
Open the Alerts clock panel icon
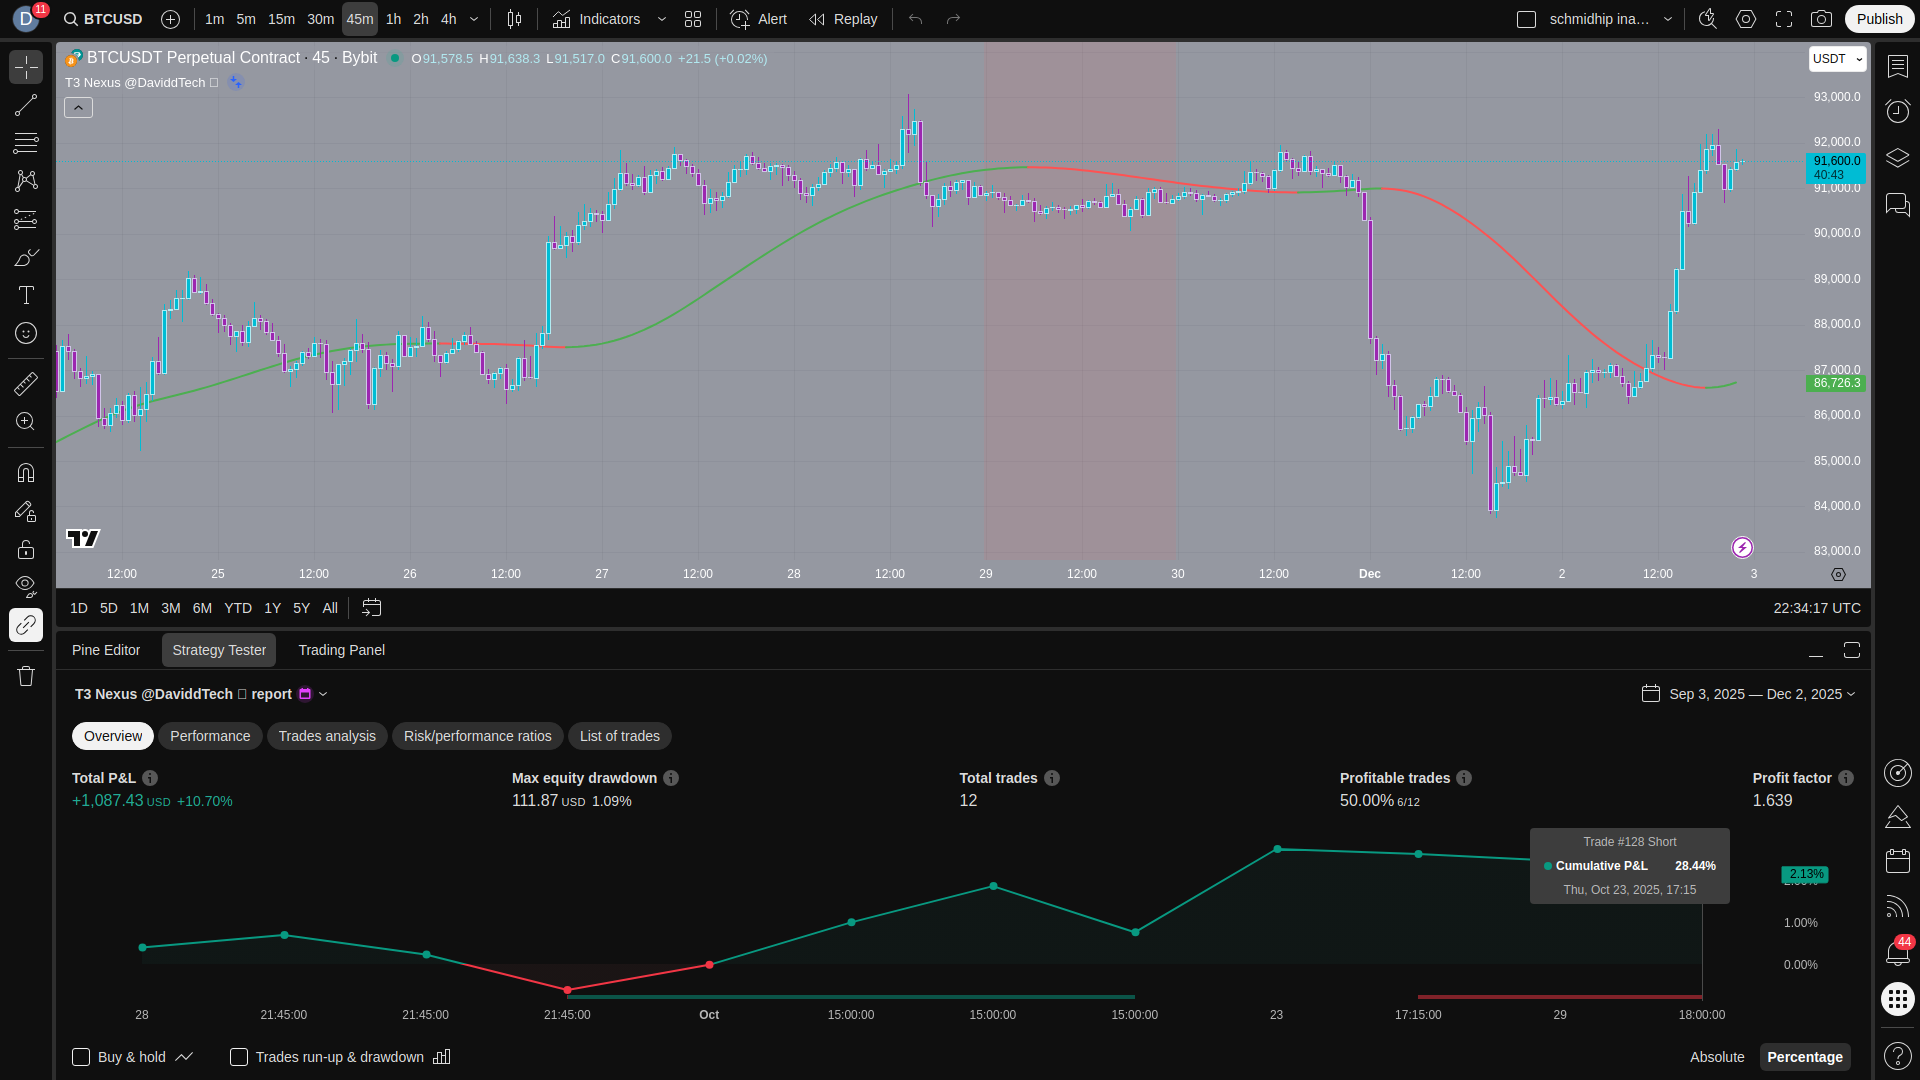[x=1897, y=111]
